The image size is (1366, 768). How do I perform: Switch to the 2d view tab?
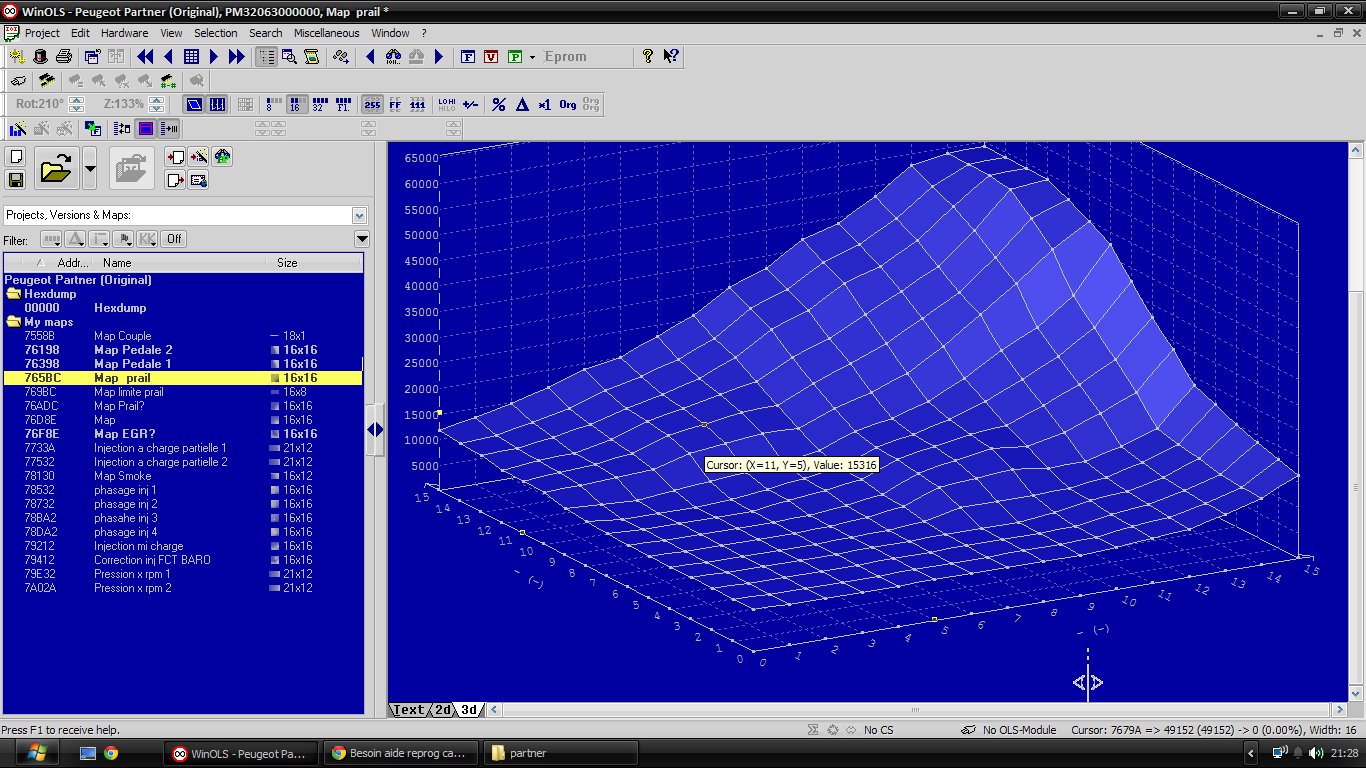[442, 710]
